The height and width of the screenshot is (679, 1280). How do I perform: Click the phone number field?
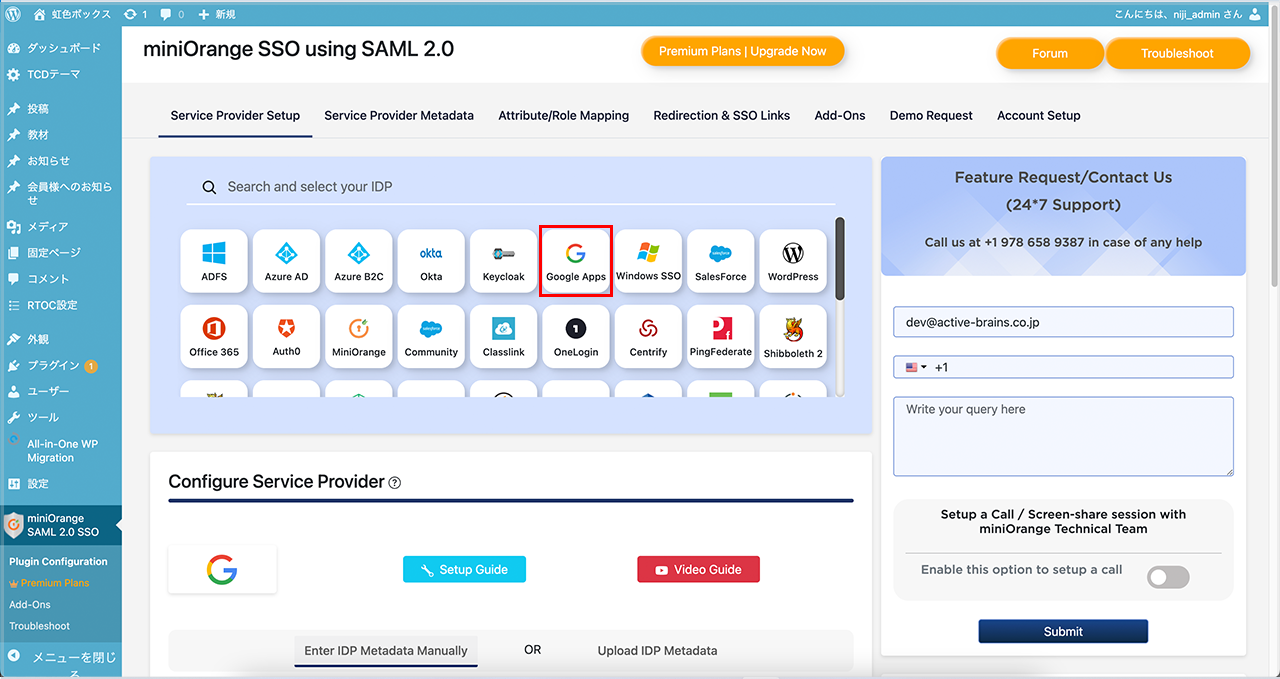pos(1063,367)
